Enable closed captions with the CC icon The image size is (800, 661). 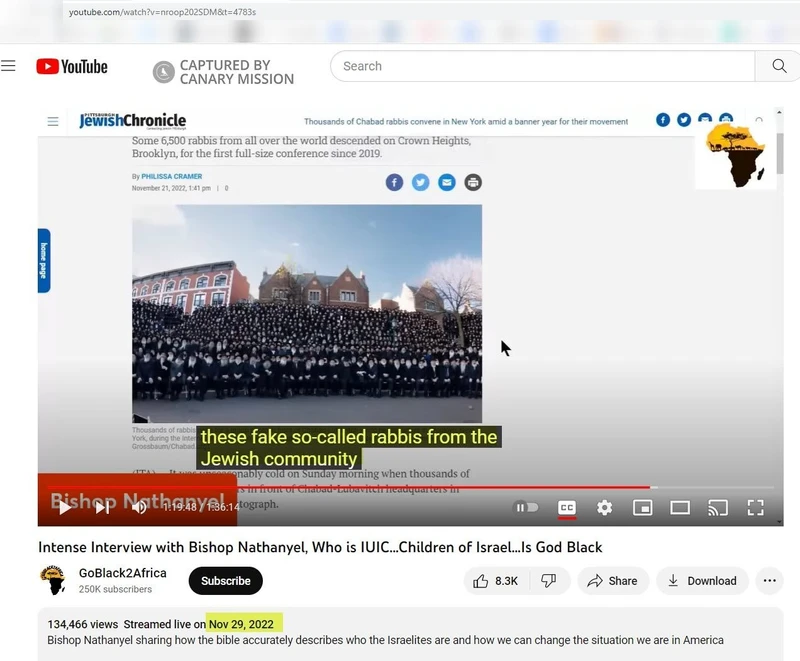pyautogui.click(x=566, y=508)
